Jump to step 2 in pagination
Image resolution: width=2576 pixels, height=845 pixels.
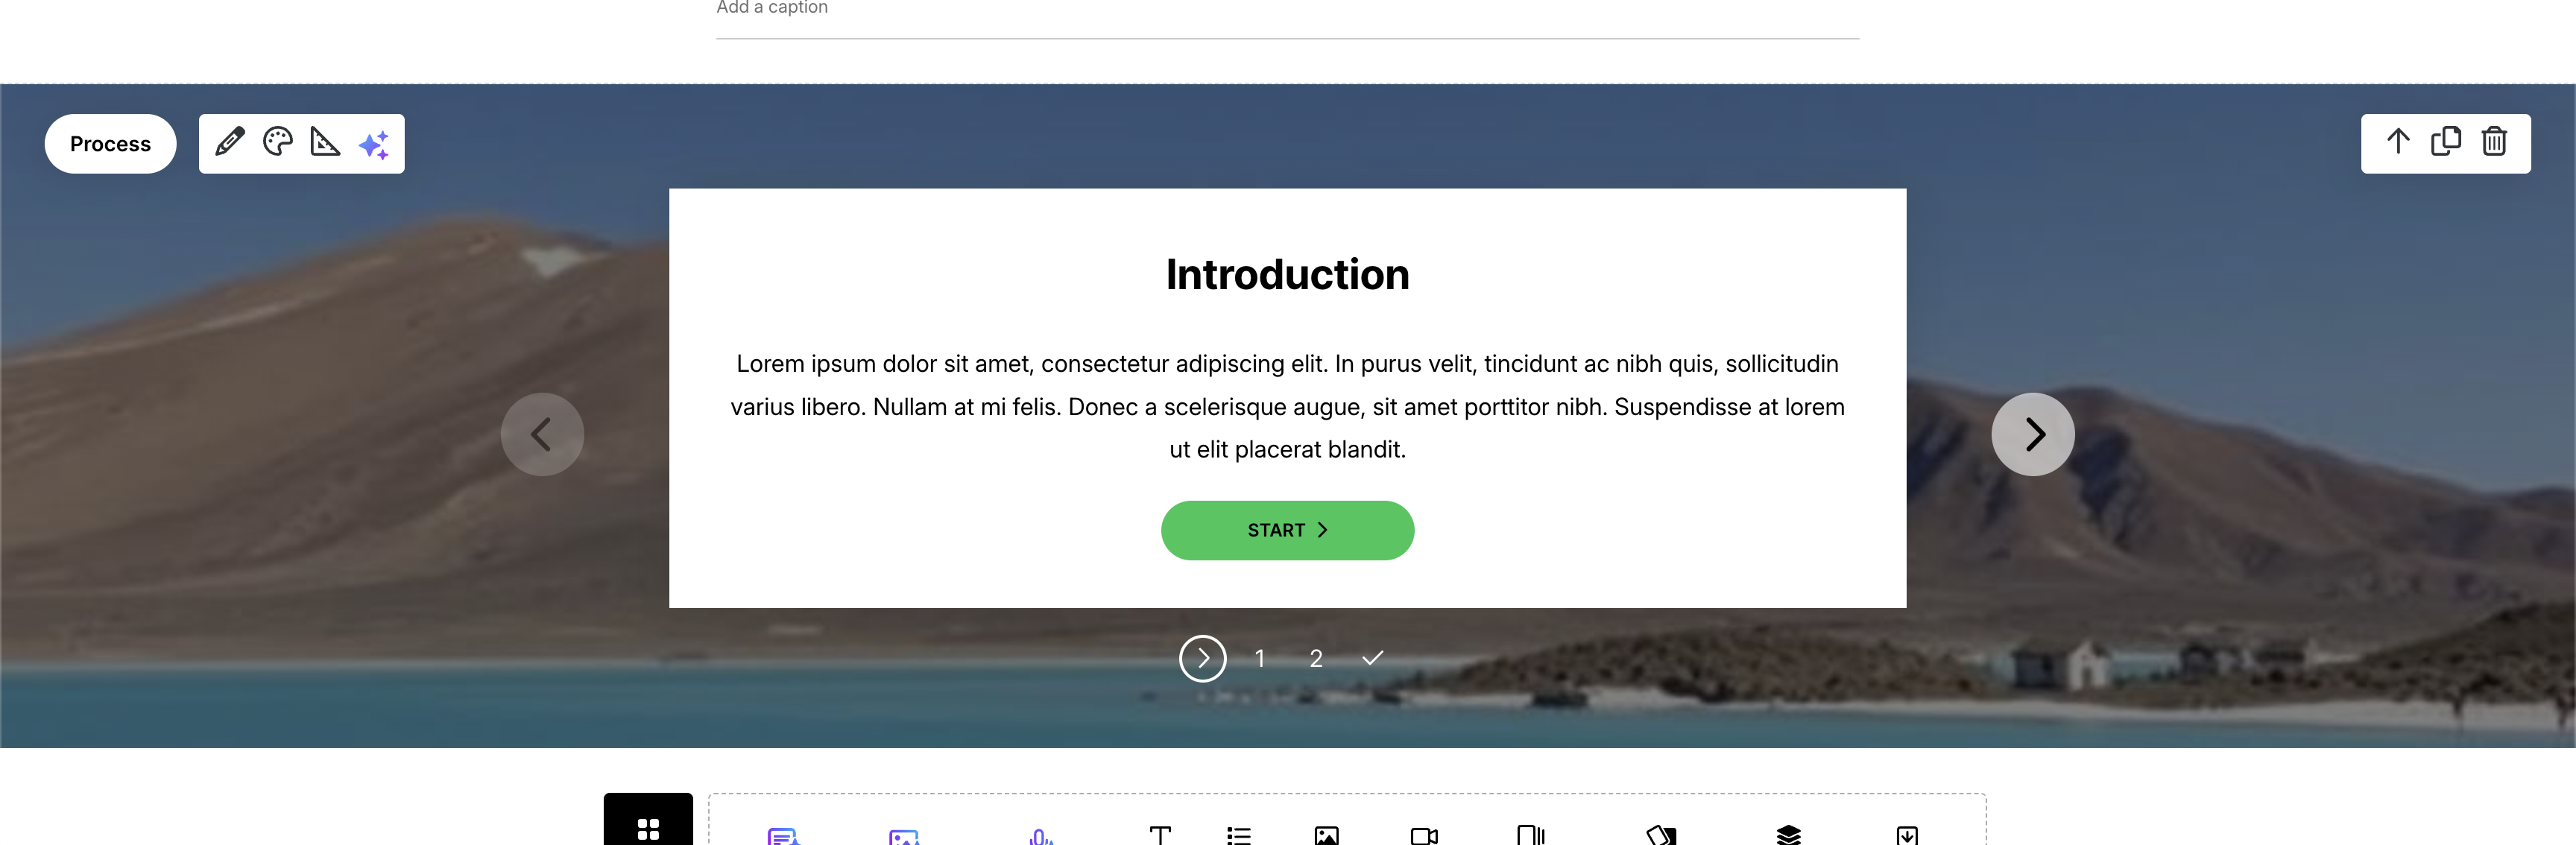(x=1316, y=659)
